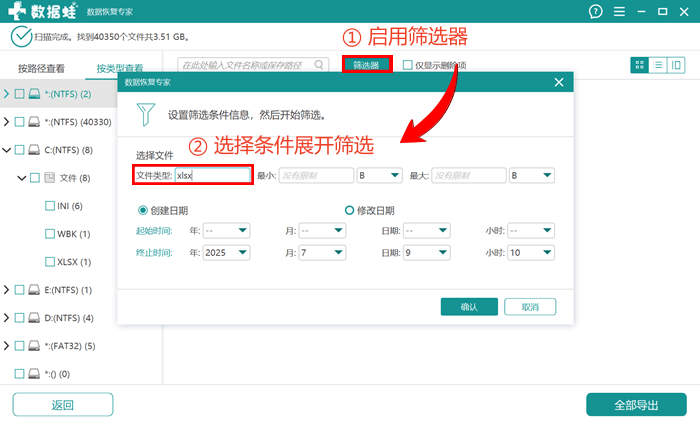This screenshot has width=700, height=428.
Task: Click the file type xlsx input field
Action: pyautogui.click(x=212, y=175)
